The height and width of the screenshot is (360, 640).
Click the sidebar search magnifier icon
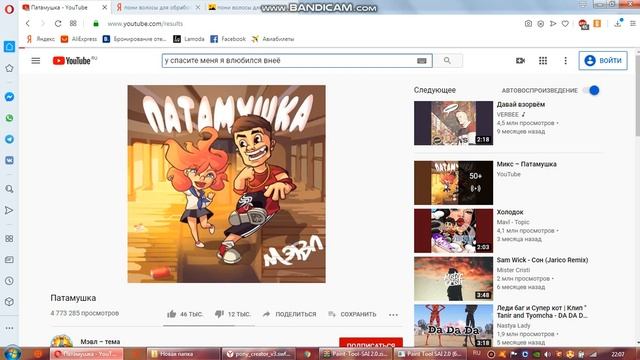click(9, 189)
